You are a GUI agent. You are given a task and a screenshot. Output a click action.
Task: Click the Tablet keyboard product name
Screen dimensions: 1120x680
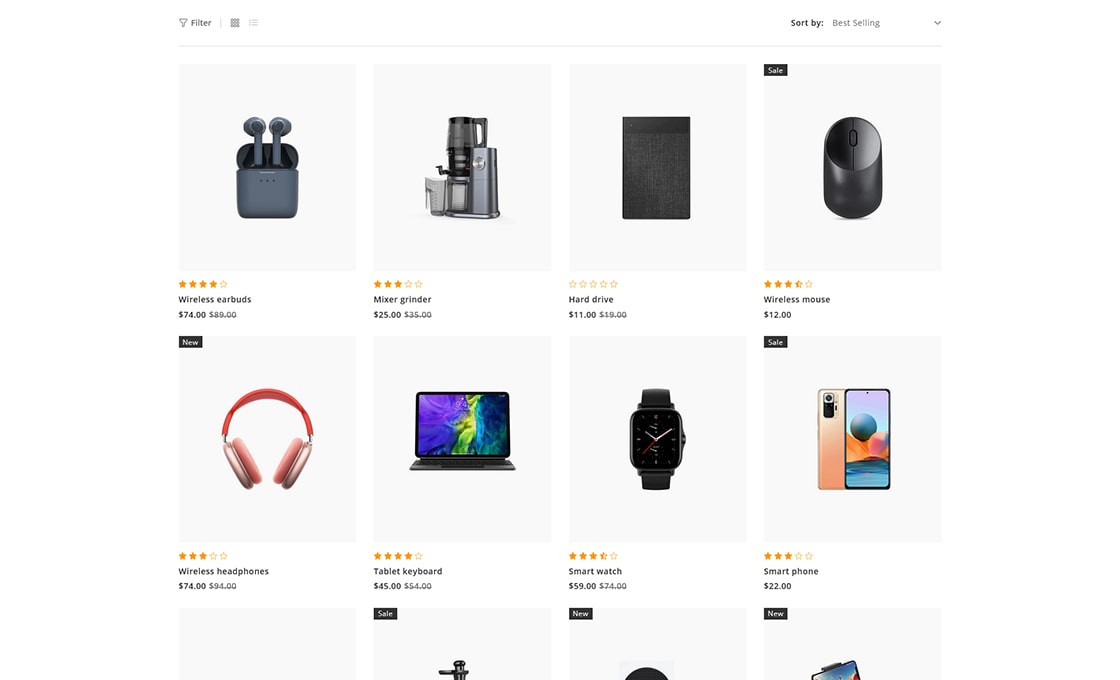click(x=408, y=571)
